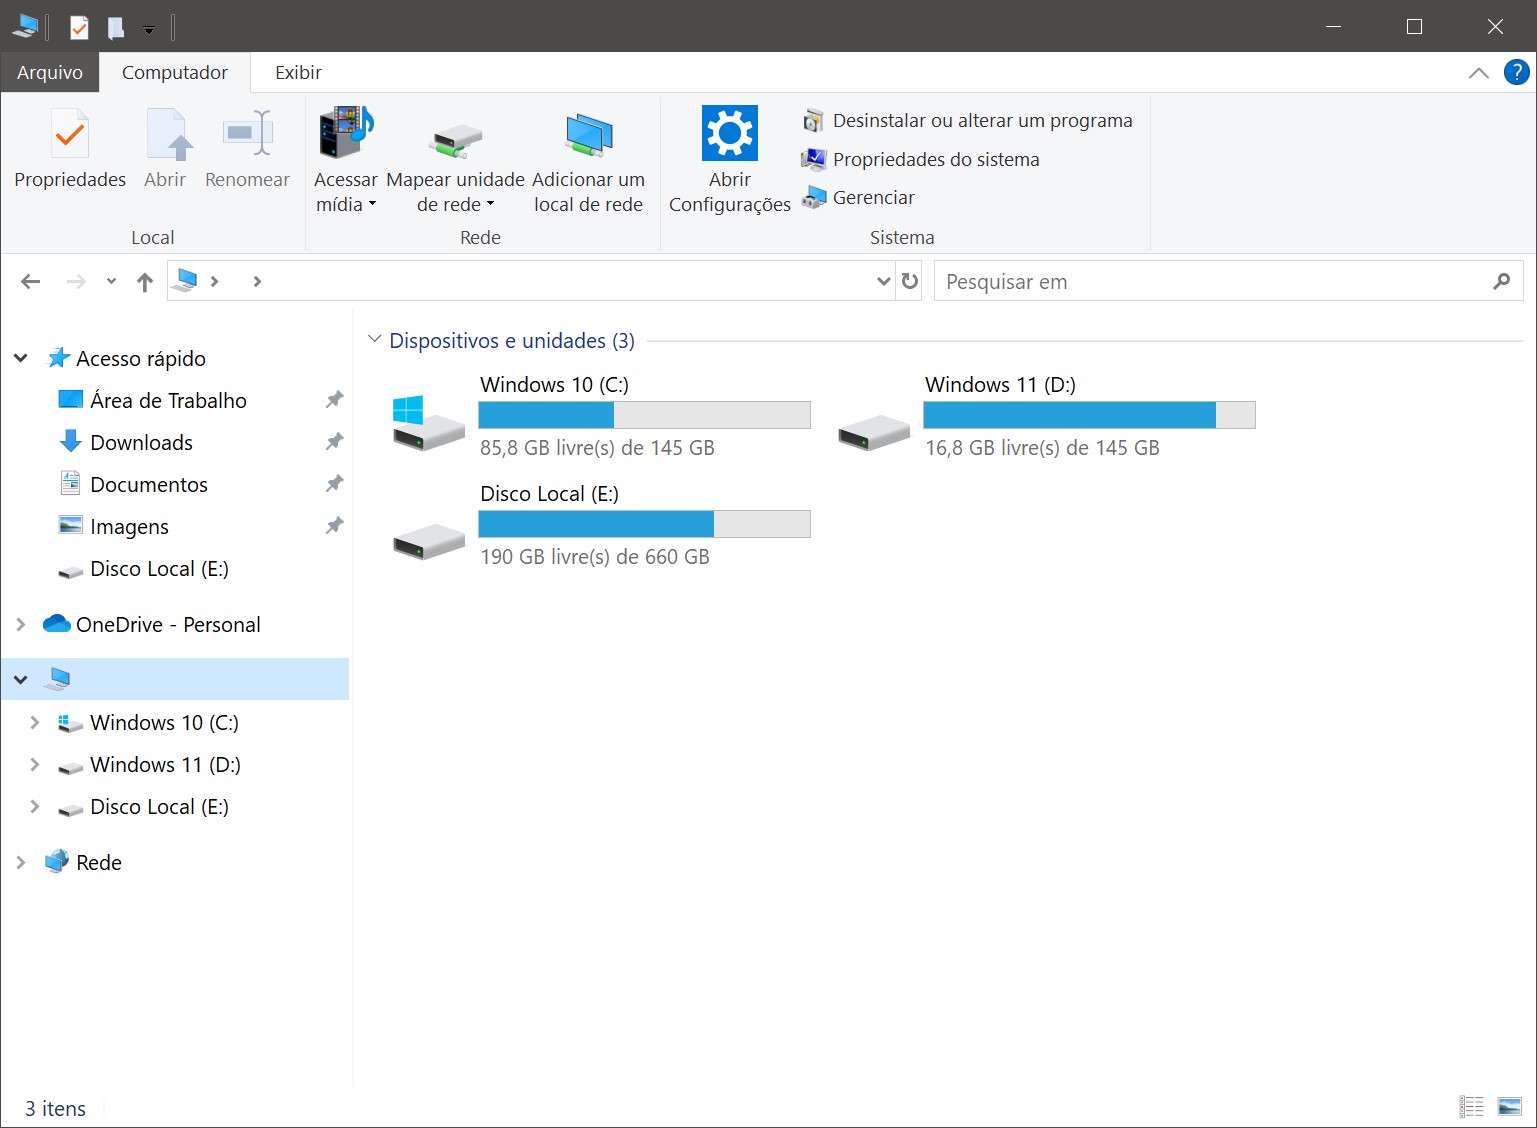
Task: Open Downloads in quick access
Action: pyautogui.click(x=126, y=442)
